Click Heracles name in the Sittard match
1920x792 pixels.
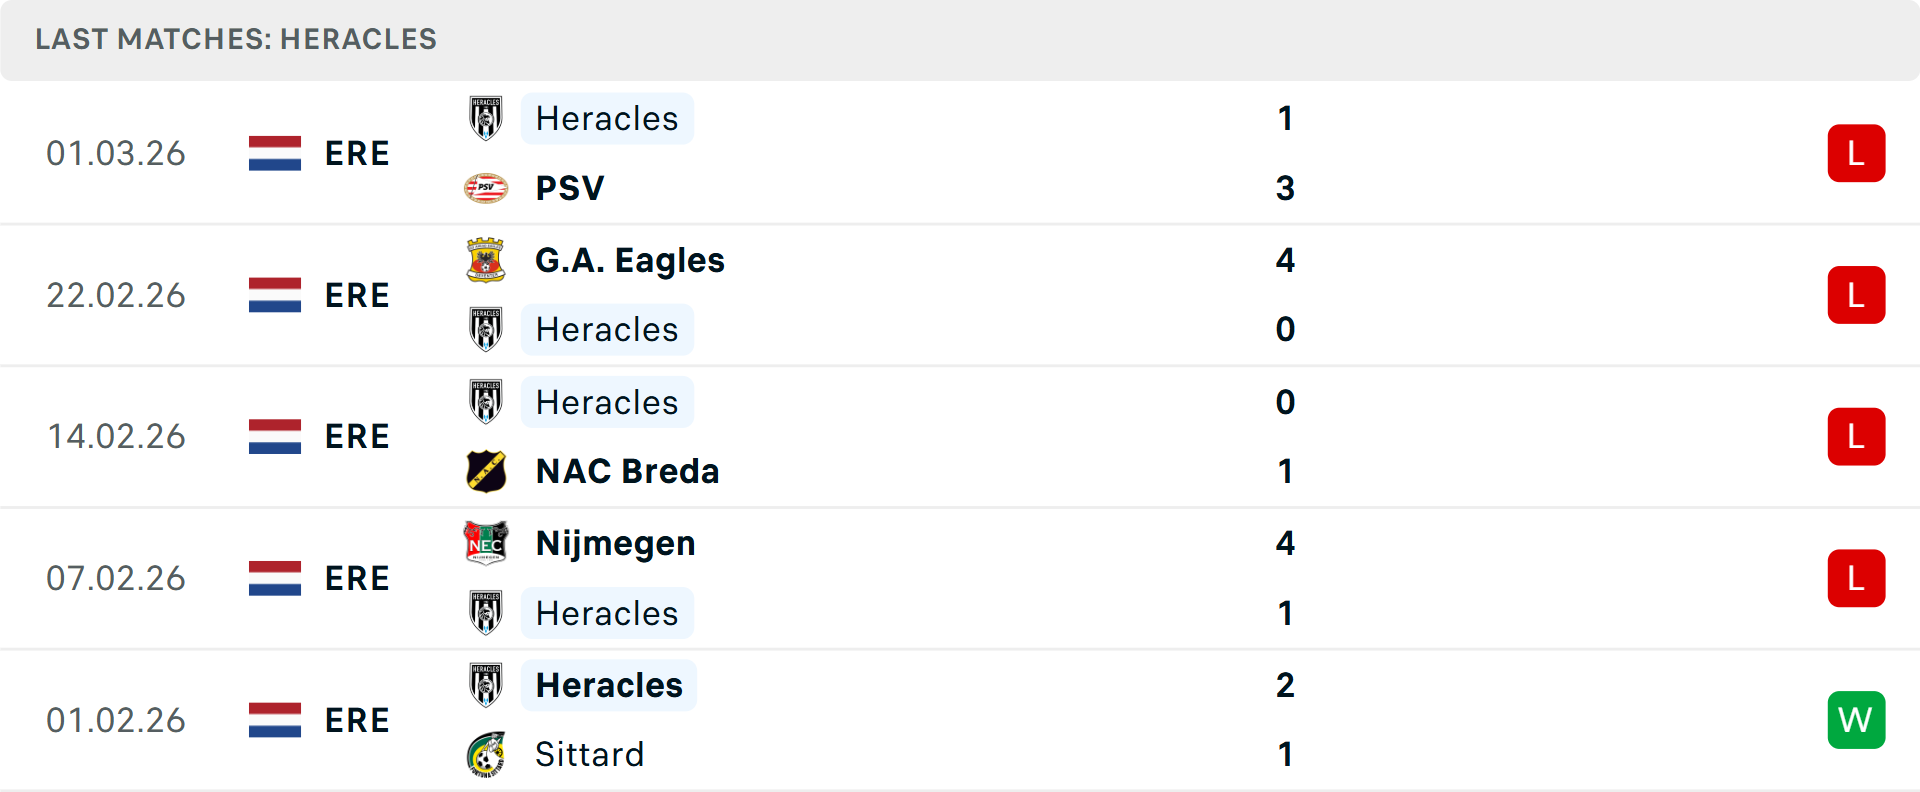[x=609, y=685]
